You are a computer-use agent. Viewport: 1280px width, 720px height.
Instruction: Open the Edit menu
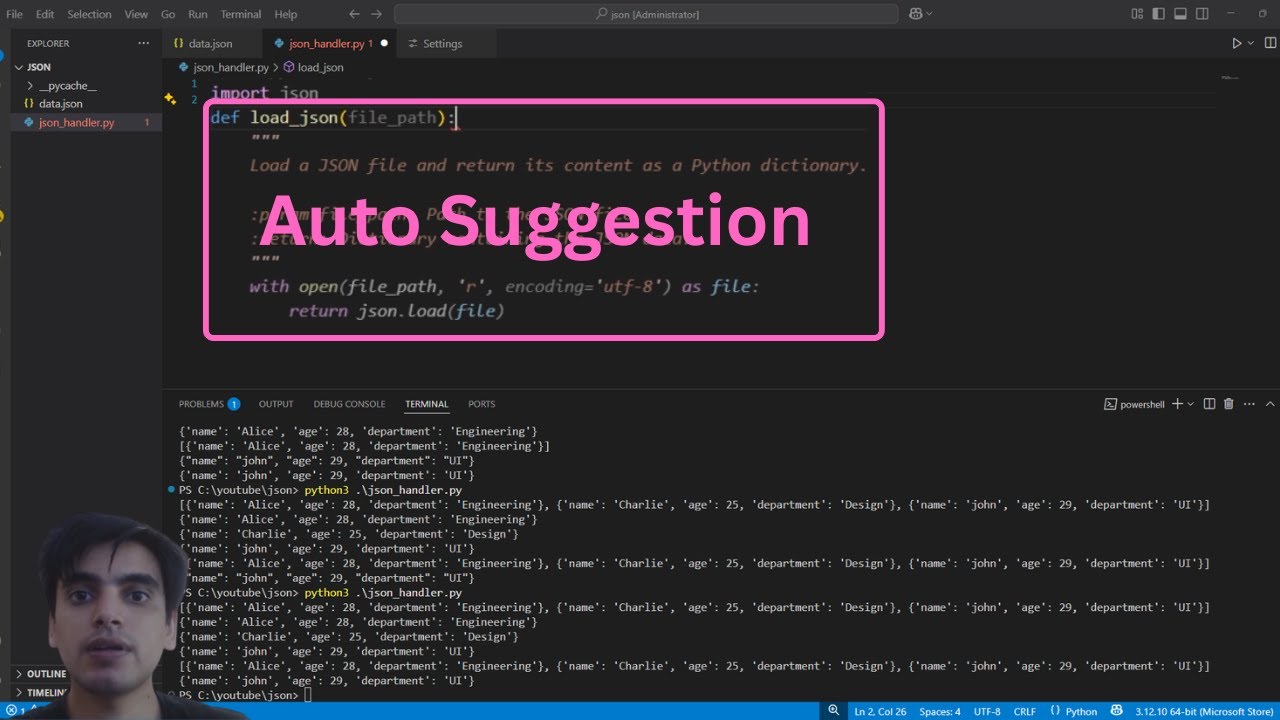tap(45, 14)
